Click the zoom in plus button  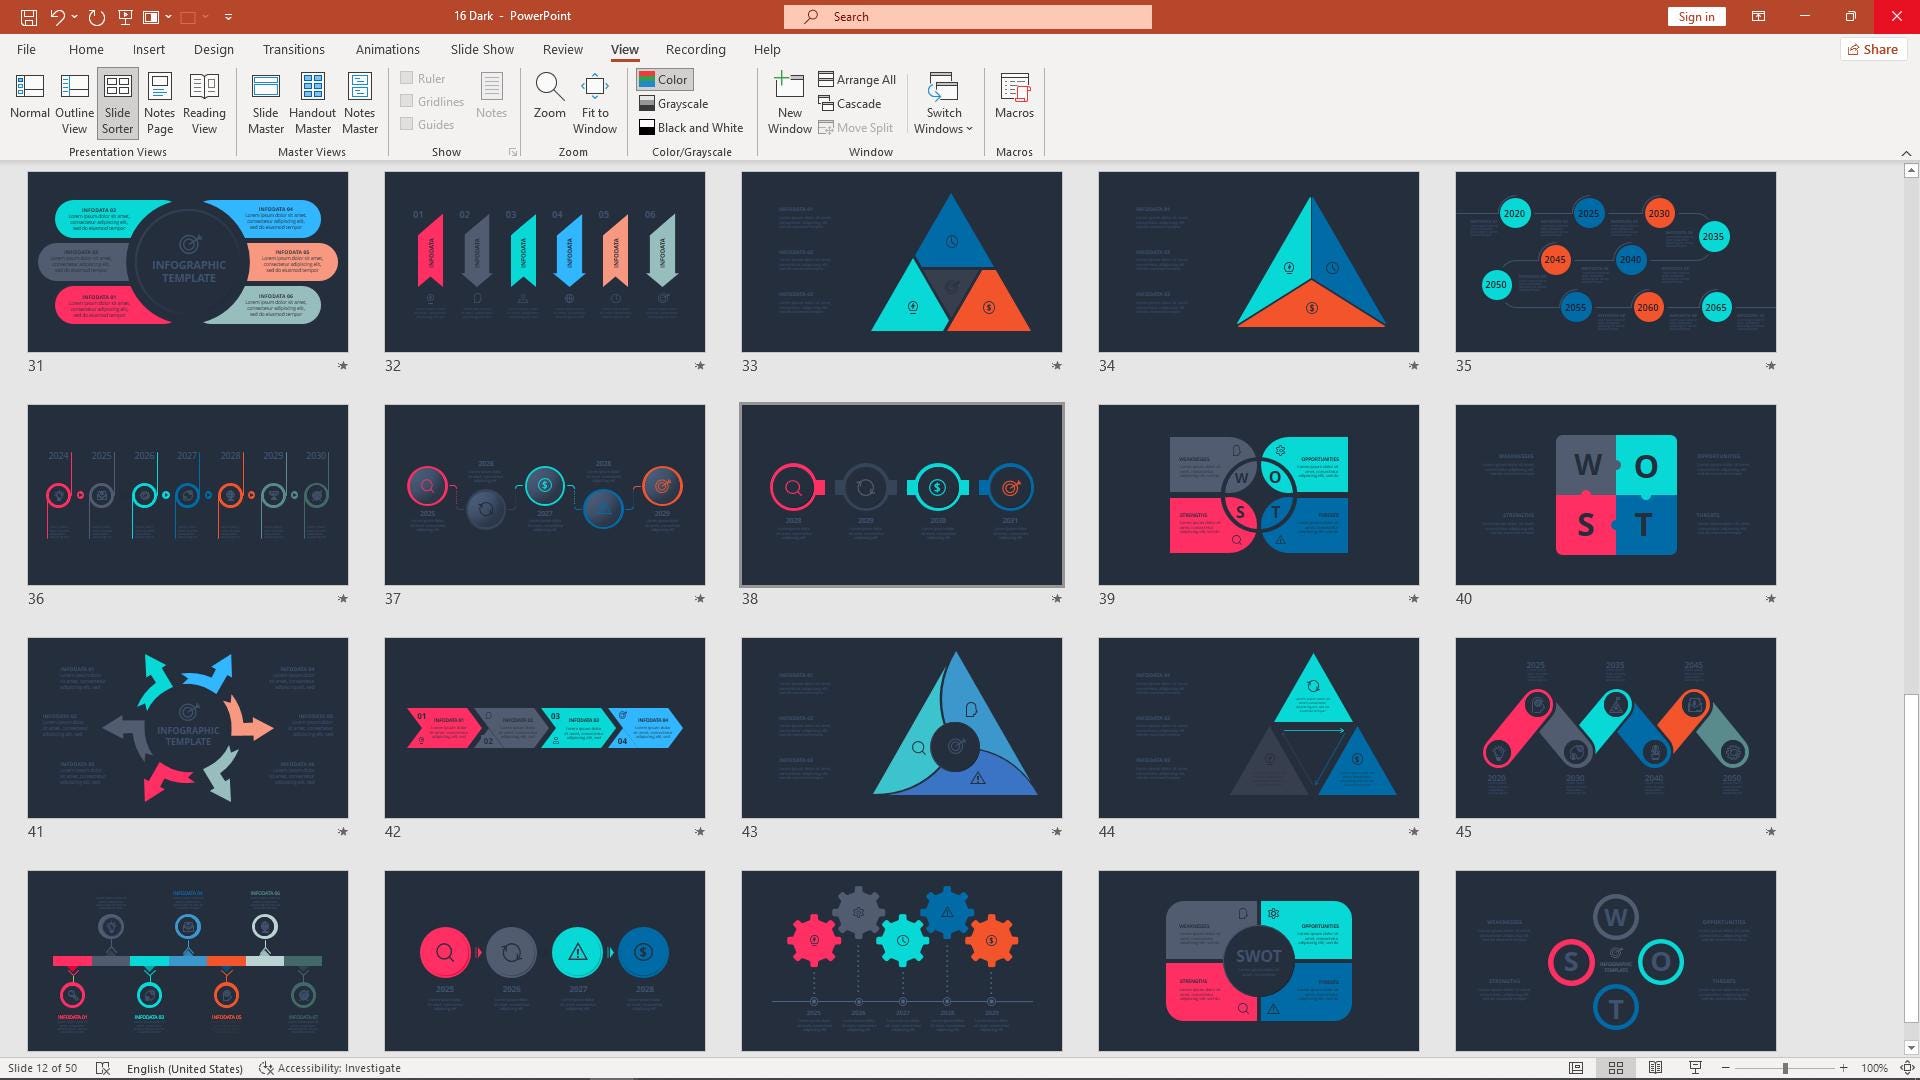click(x=1843, y=1068)
